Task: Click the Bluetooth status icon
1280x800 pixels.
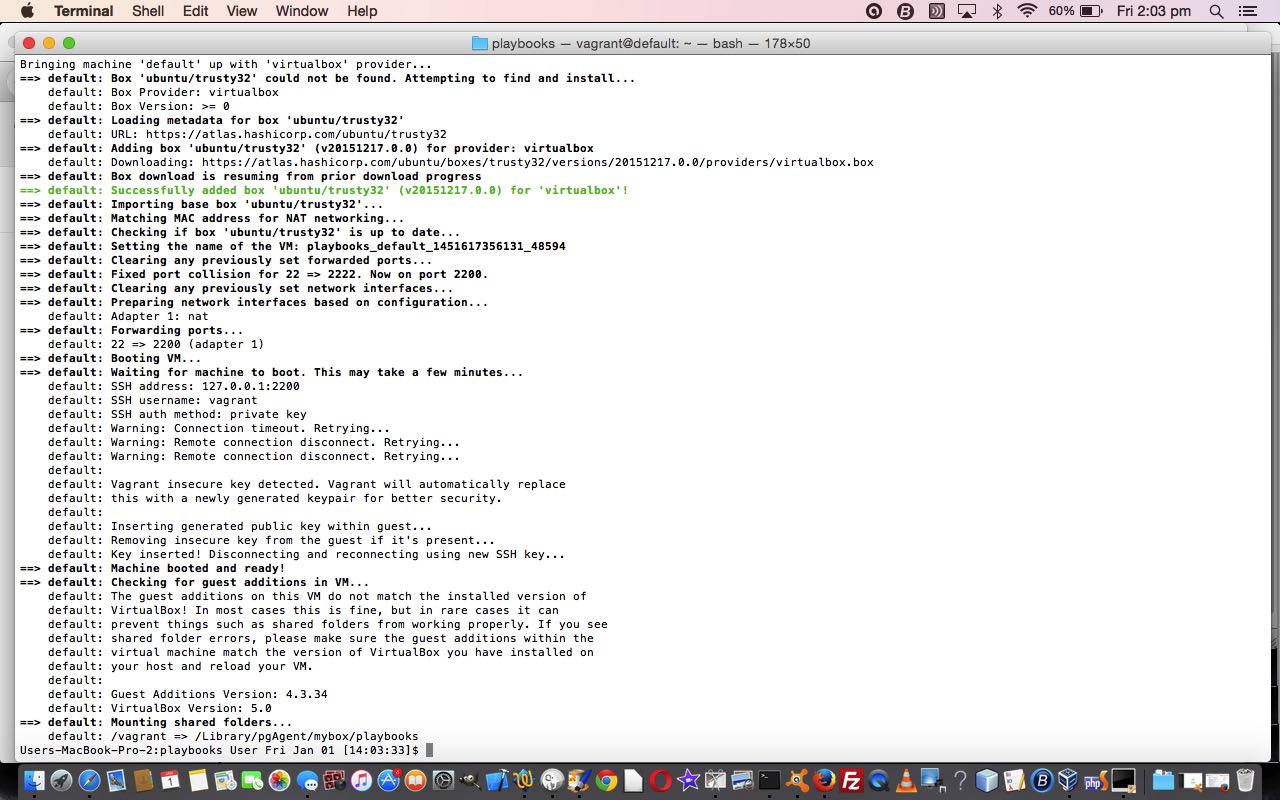Action: point(997,11)
